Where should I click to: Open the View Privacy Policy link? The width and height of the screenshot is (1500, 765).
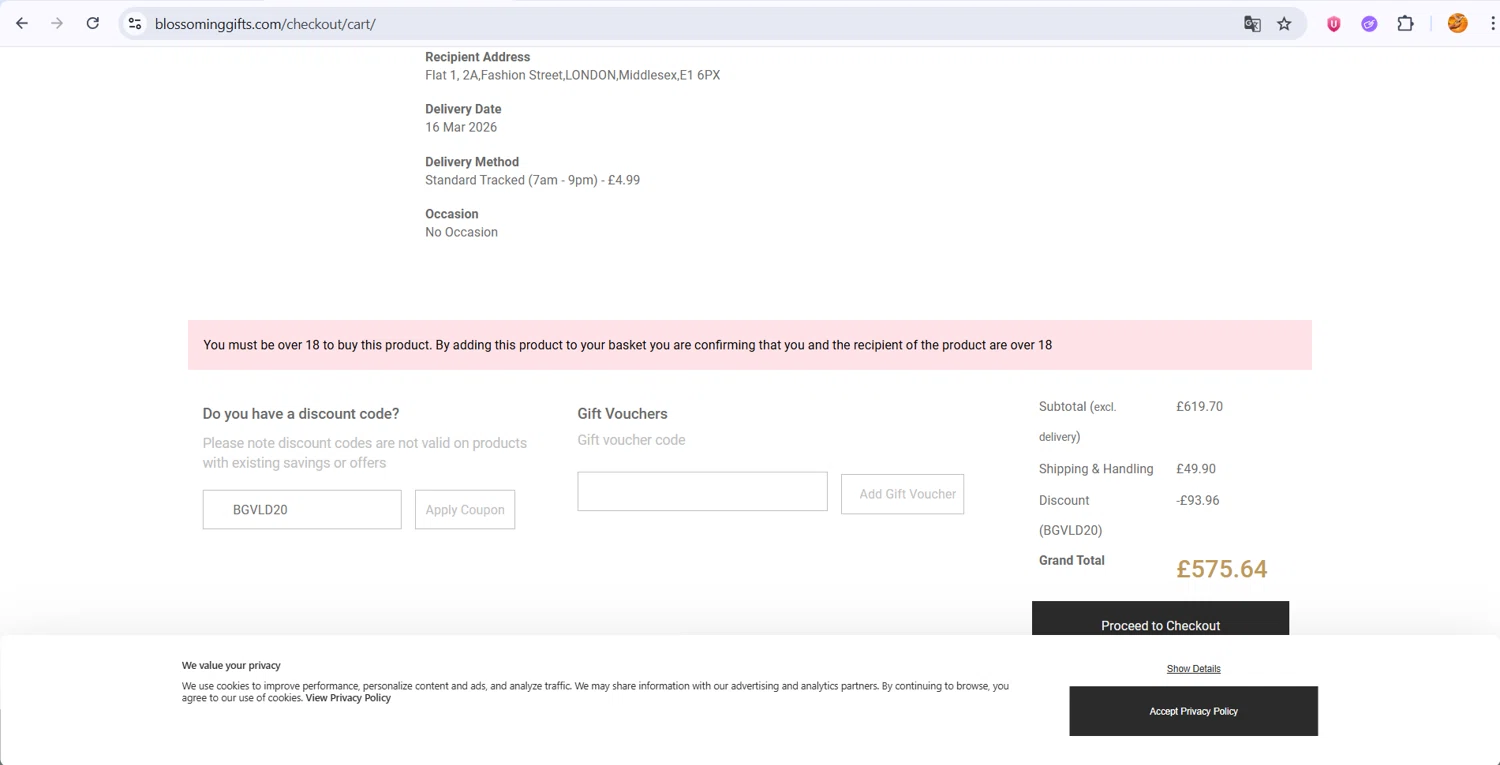[x=348, y=698]
